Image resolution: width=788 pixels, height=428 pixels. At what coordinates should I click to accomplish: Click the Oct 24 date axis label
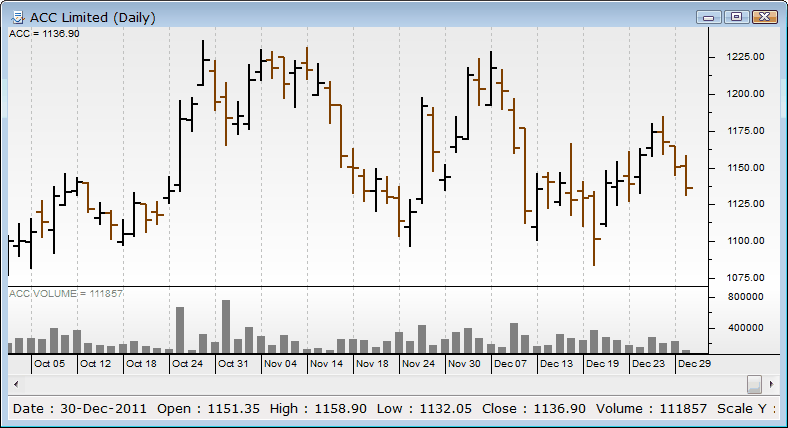(x=187, y=364)
